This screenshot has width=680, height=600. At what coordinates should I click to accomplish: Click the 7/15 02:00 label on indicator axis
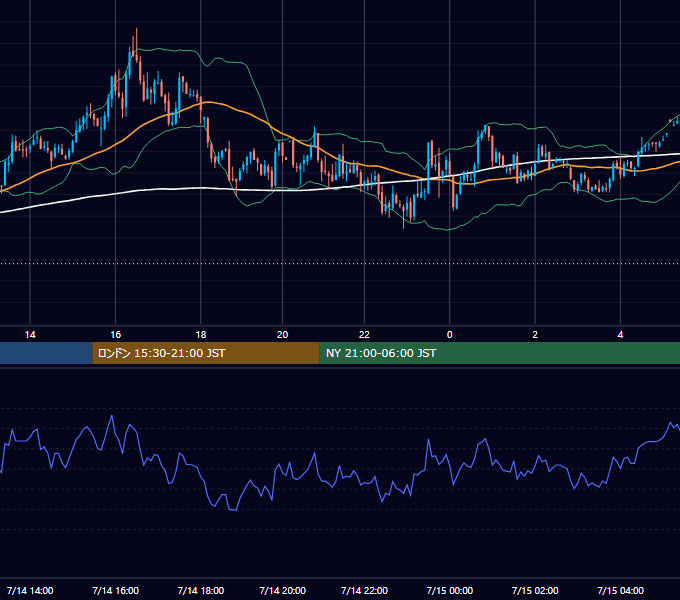(x=535, y=590)
